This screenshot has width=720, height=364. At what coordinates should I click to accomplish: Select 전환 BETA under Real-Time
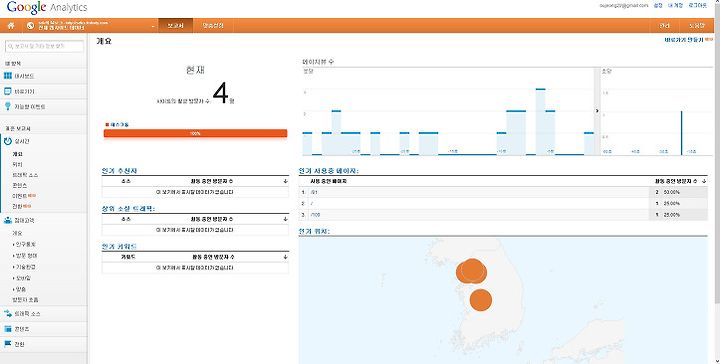click(x=22, y=207)
